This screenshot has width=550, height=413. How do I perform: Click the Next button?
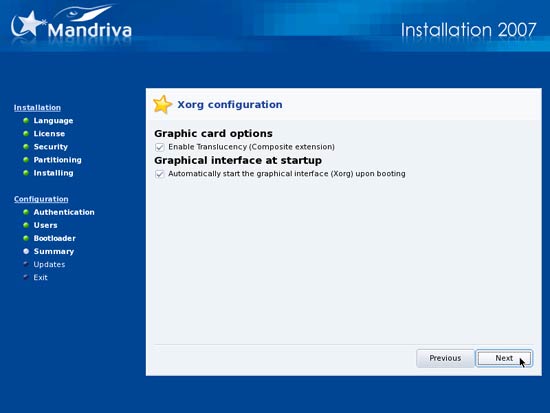pos(504,358)
